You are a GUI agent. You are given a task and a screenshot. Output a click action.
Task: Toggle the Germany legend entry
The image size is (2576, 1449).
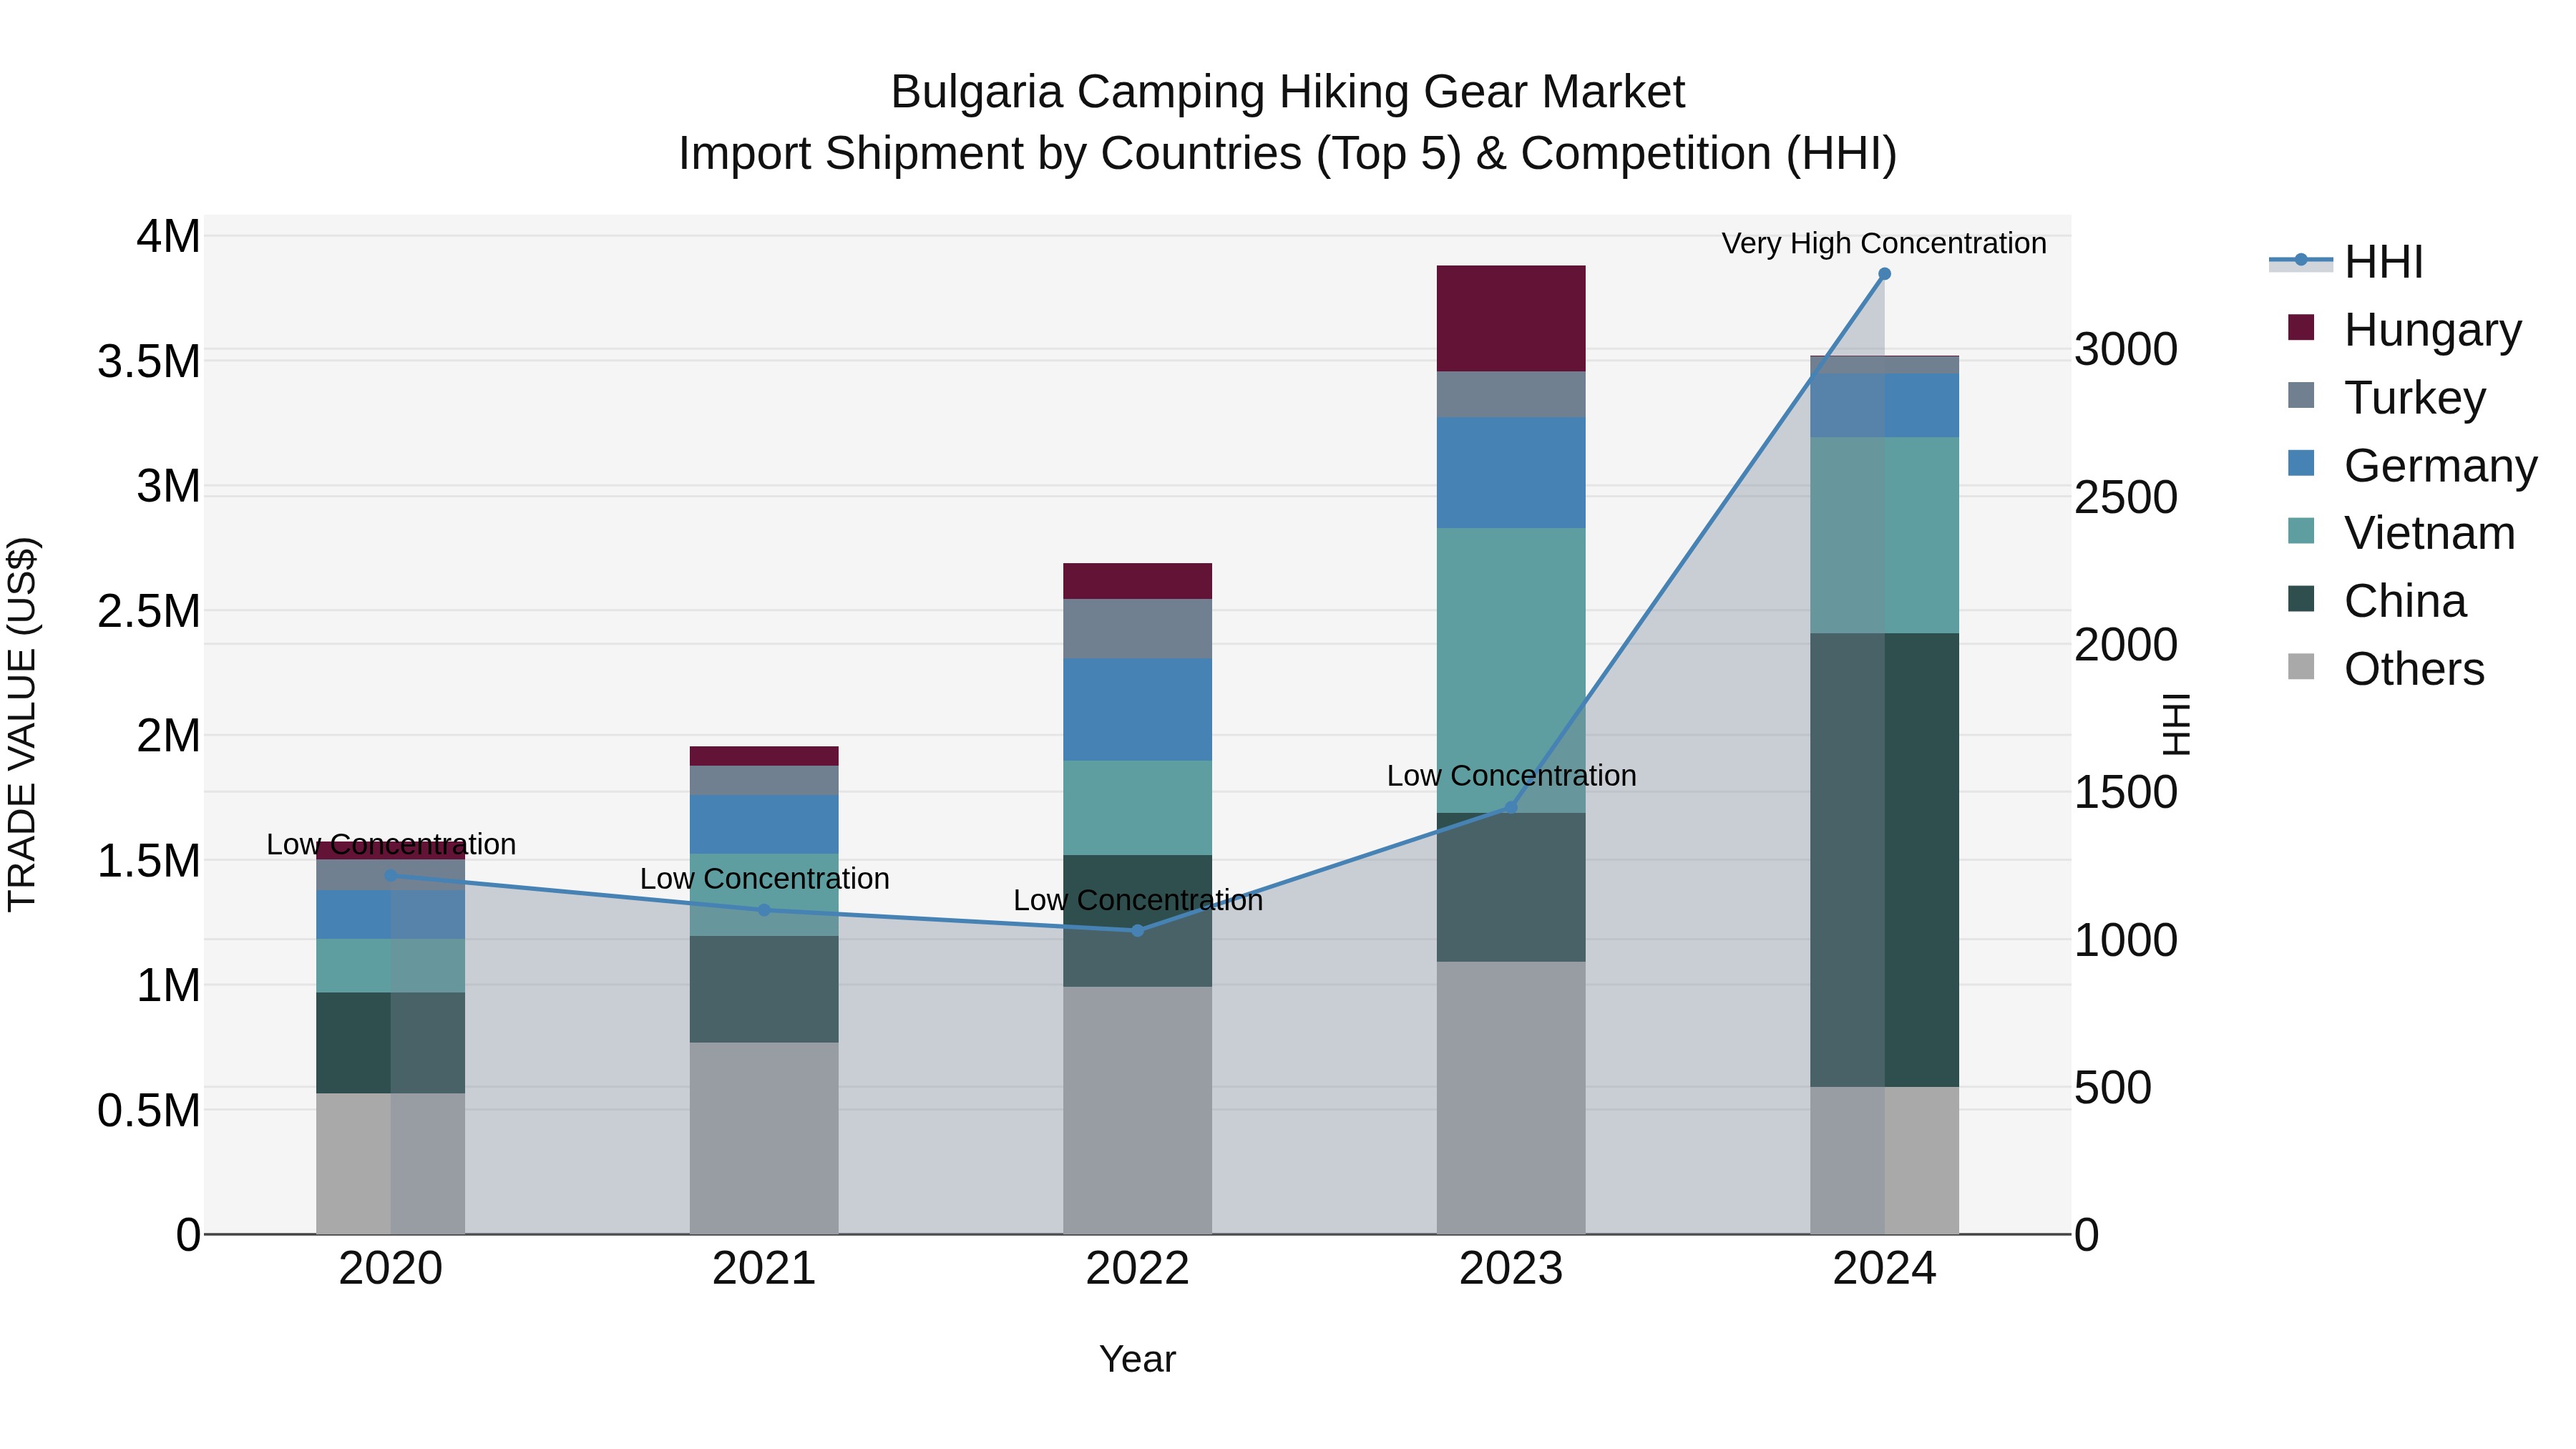point(2412,465)
